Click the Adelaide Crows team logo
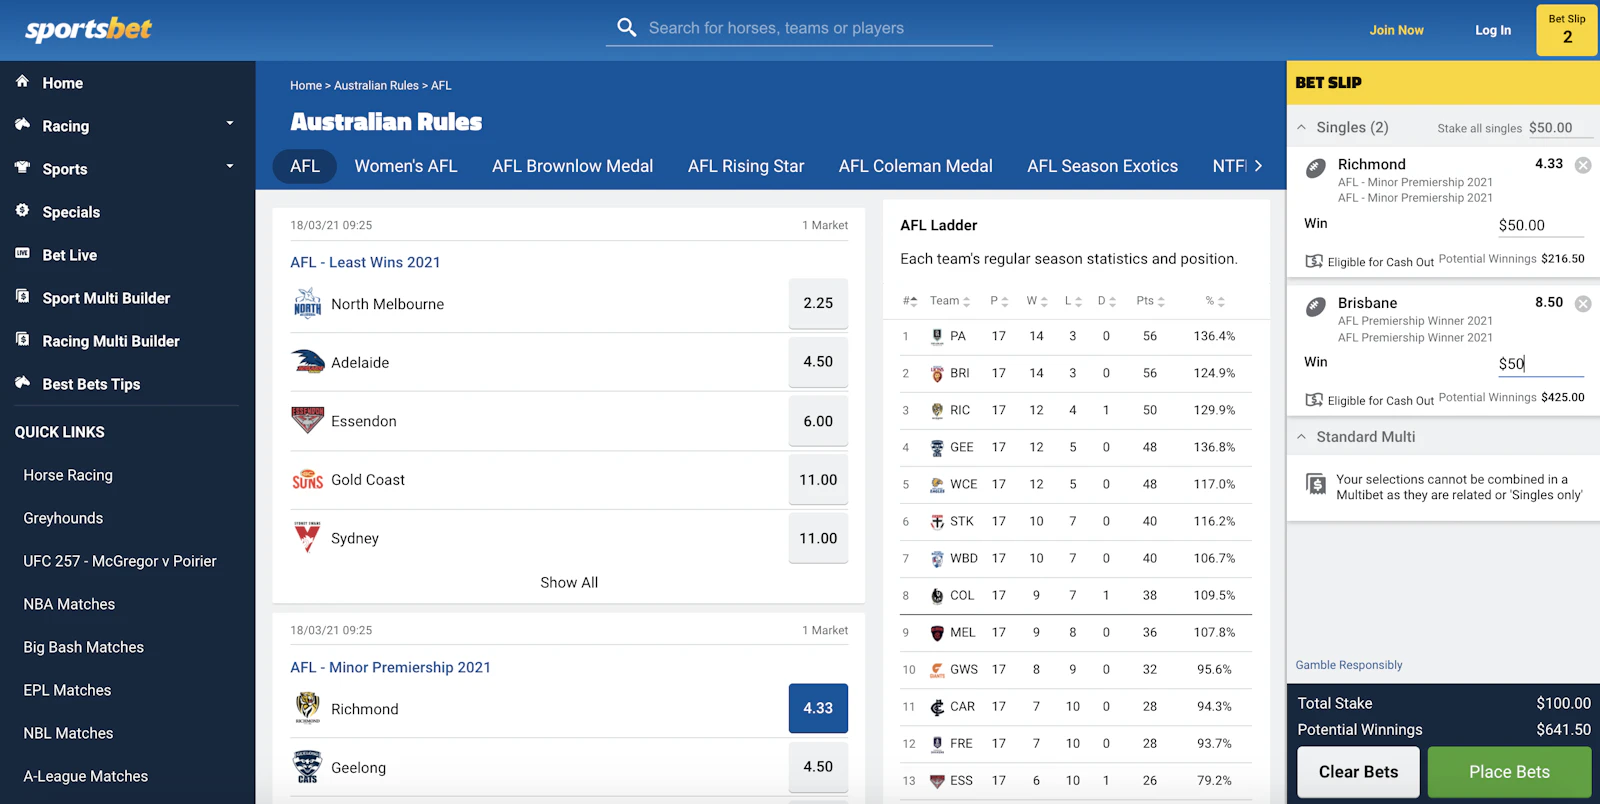This screenshot has width=1600, height=804. [307, 362]
